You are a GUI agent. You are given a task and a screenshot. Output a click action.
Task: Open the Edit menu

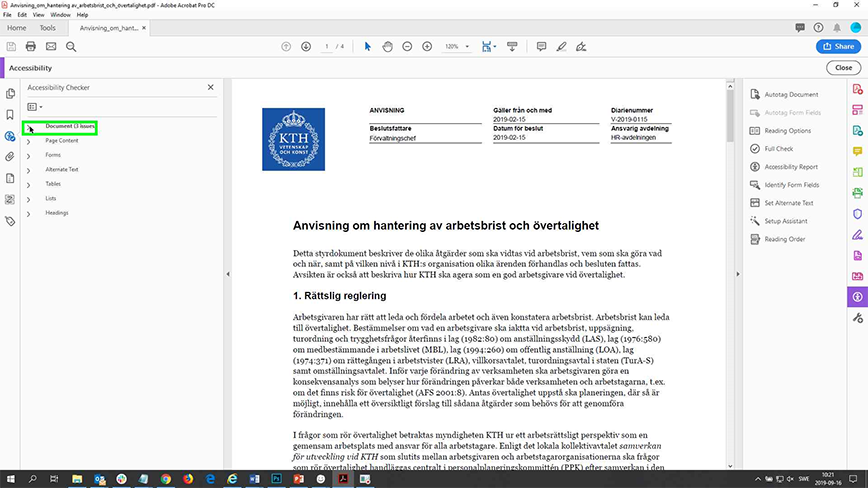coord(22,15)
